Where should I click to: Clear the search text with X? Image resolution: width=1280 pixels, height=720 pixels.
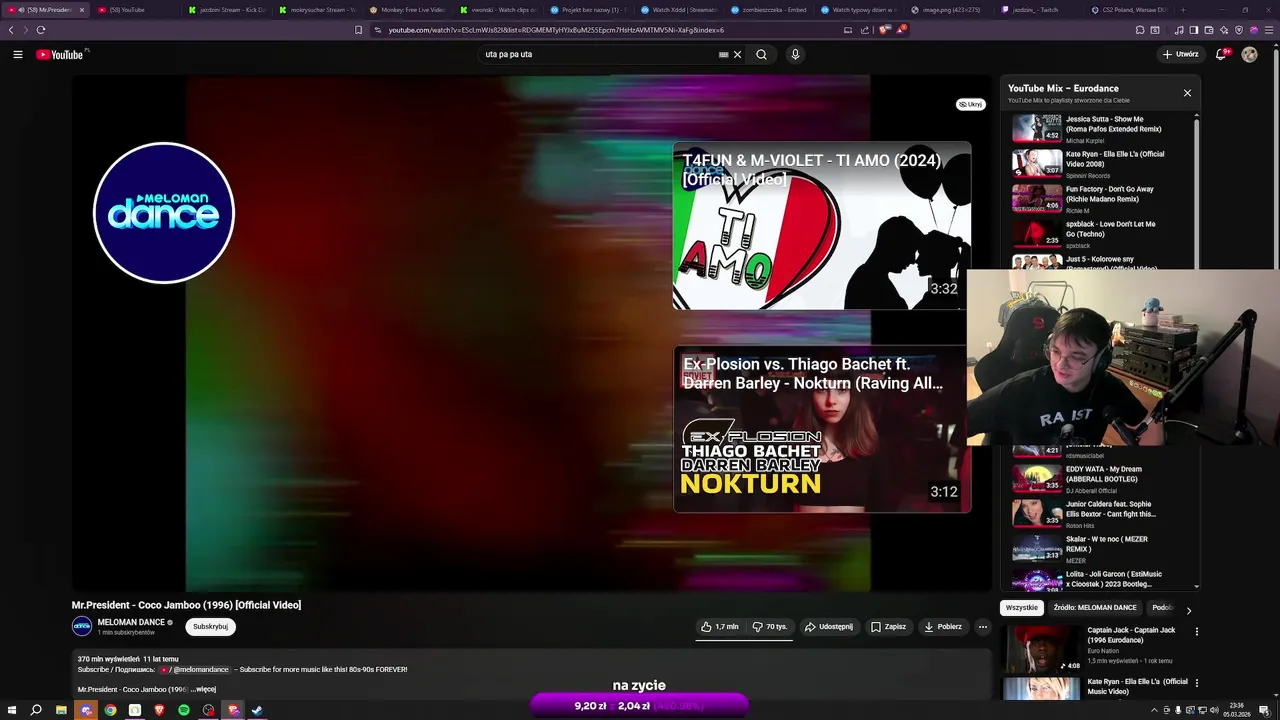[737, 54]
